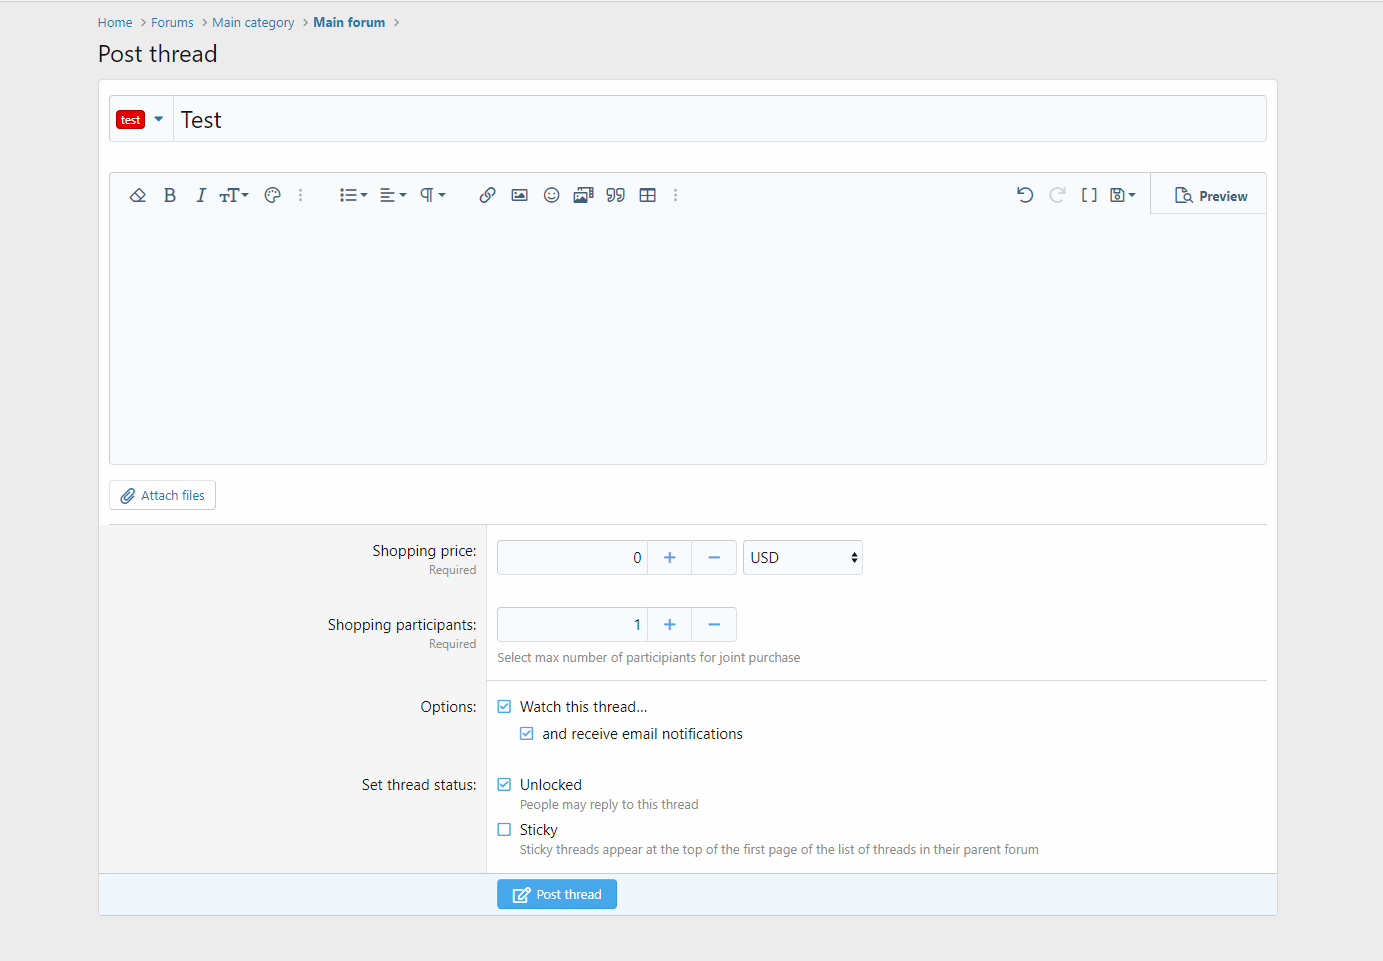Open the font size dropdown
The image size is (1383, 961).
(x=233, y=196)
